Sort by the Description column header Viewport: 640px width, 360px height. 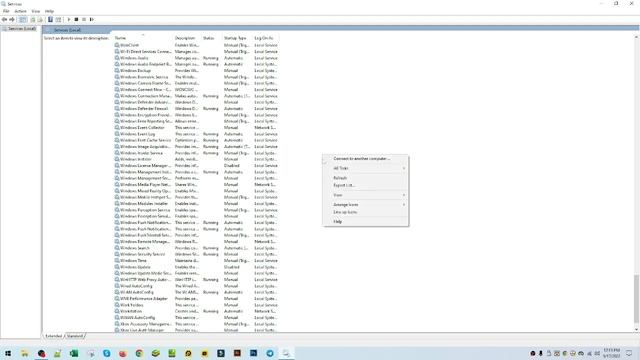(x=188, y=38)
